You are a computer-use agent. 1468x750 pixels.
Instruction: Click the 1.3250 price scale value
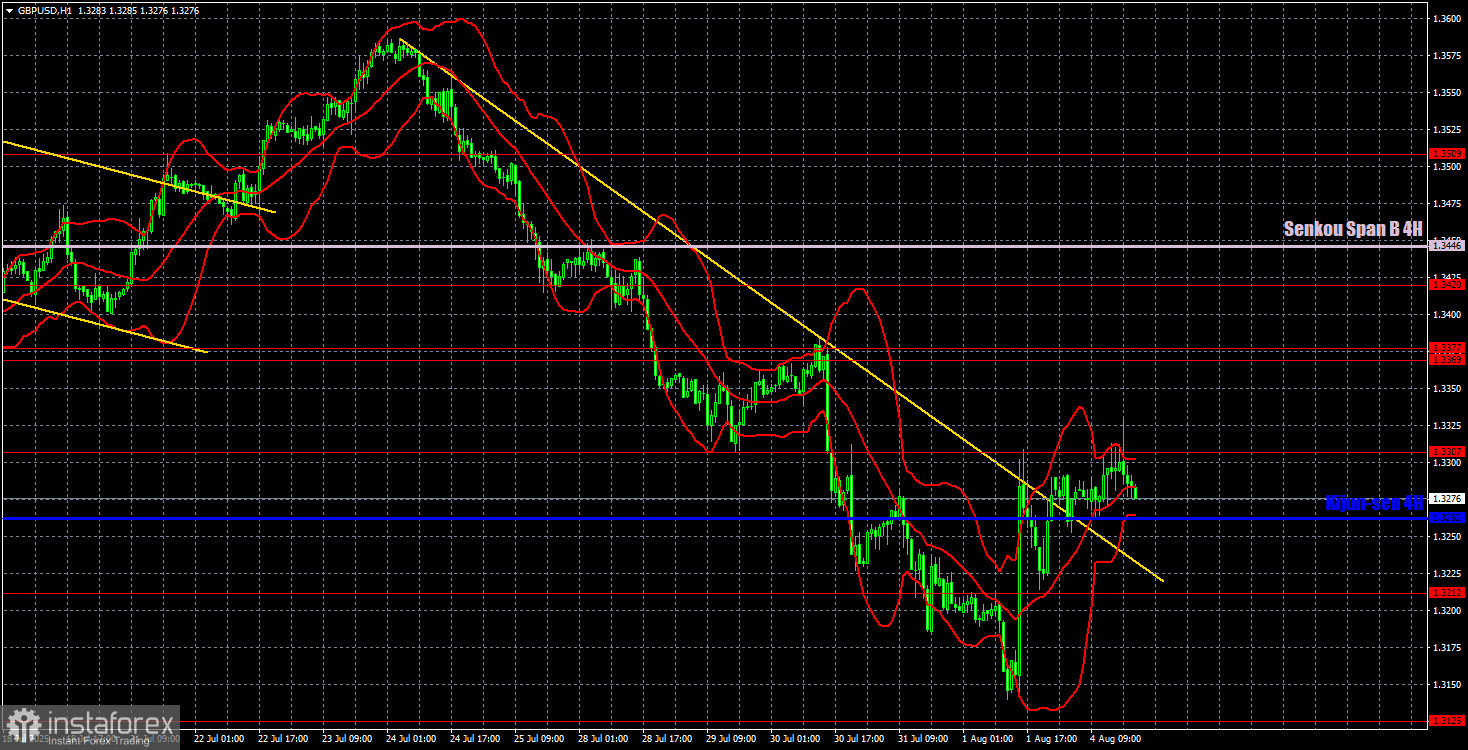1447,537
